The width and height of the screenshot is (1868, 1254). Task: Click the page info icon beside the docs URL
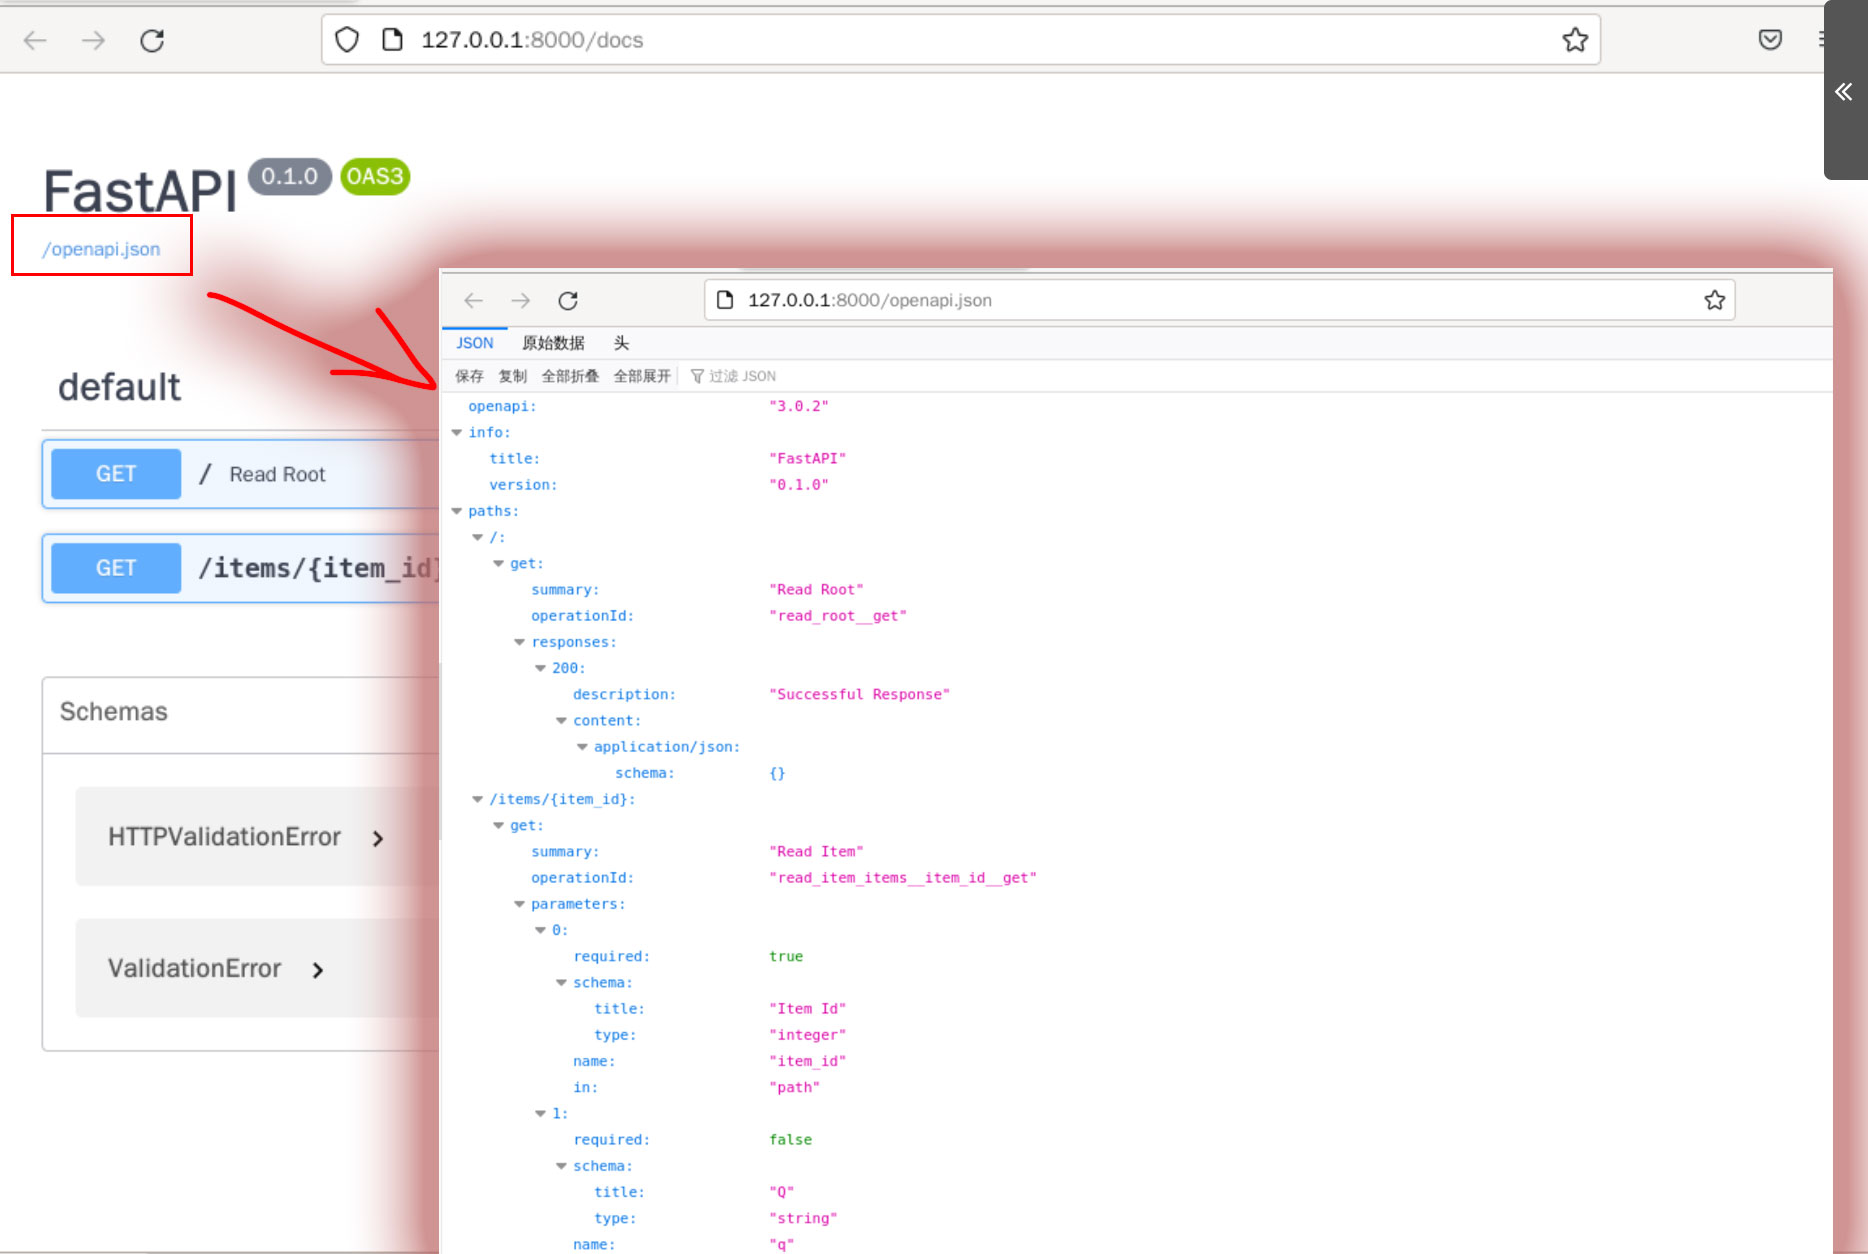[393, 40]
